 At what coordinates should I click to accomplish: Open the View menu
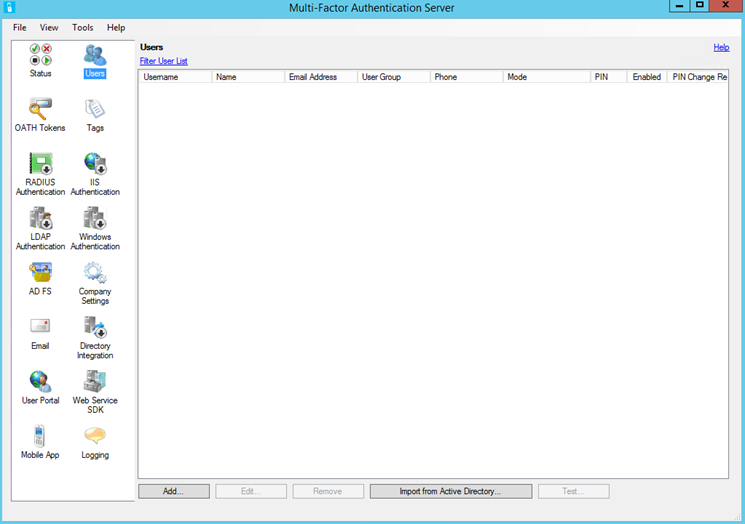point(49,28)
